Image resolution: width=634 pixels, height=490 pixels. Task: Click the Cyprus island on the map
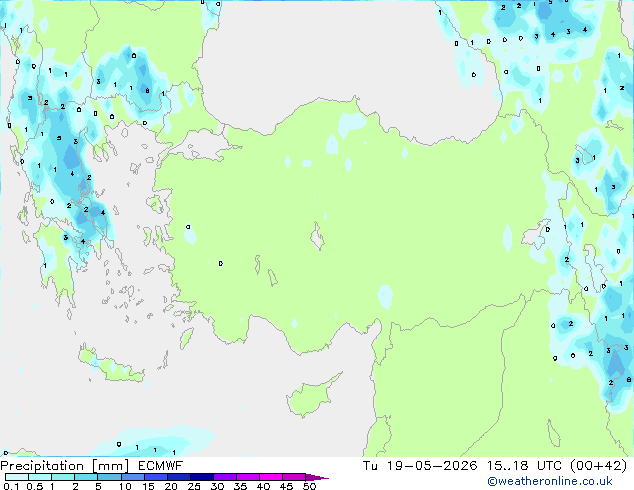pos(309,396)
